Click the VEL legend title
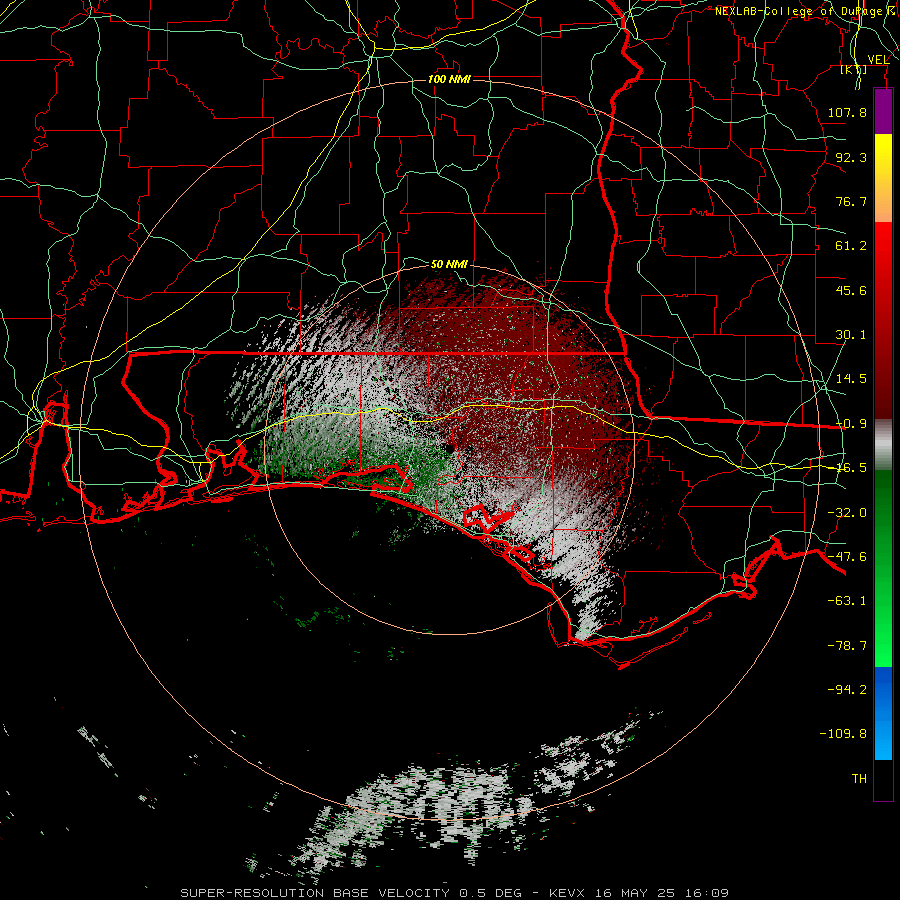This screenshot has height=900, width=900. (878, 59)
